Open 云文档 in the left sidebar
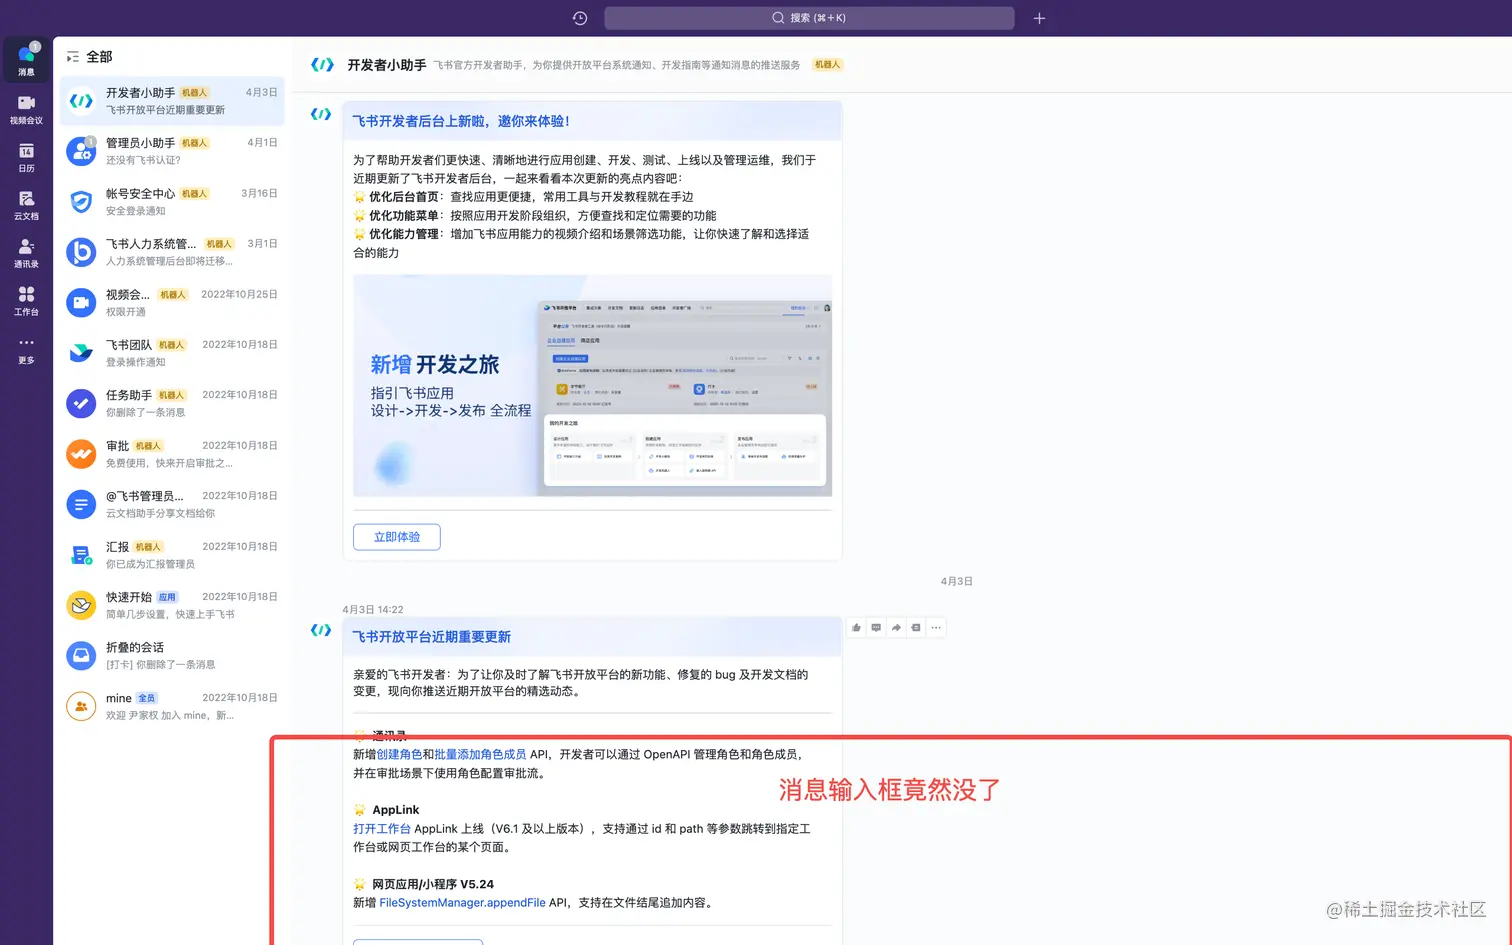Screen dimensions: 1512x945 point(26,205)
